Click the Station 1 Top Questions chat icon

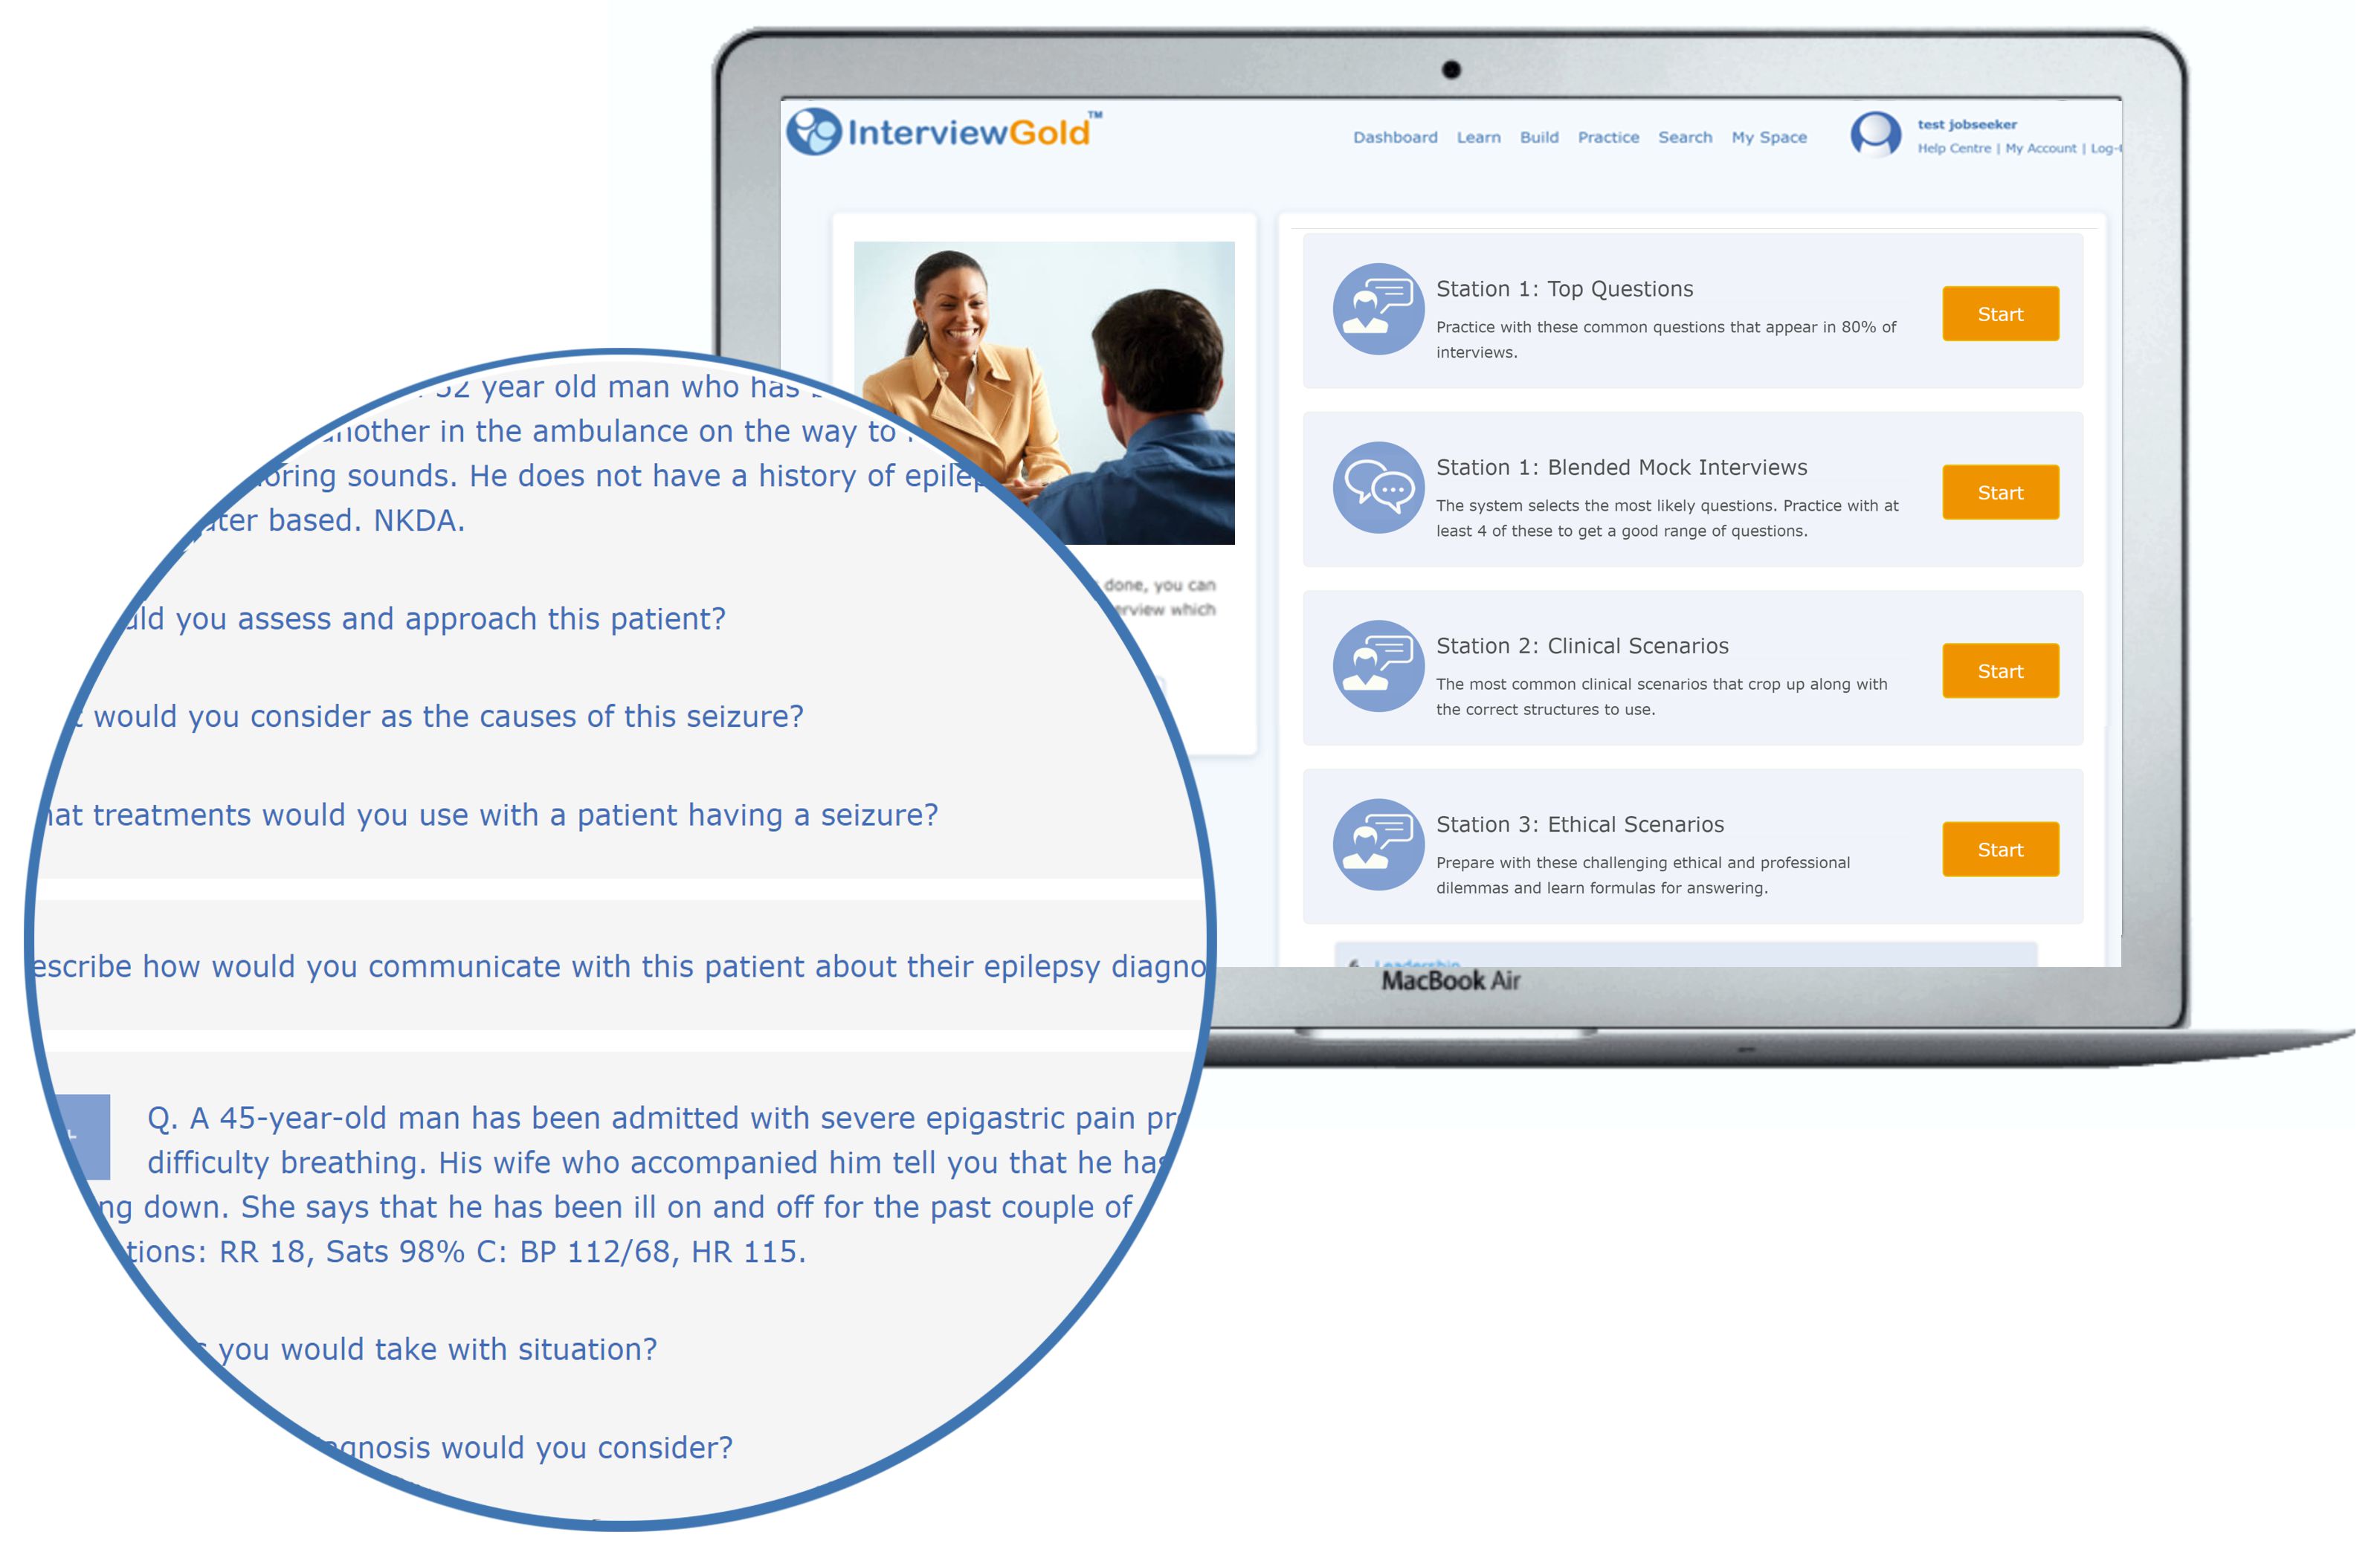pyautogui.click(x=1370, y=312)
